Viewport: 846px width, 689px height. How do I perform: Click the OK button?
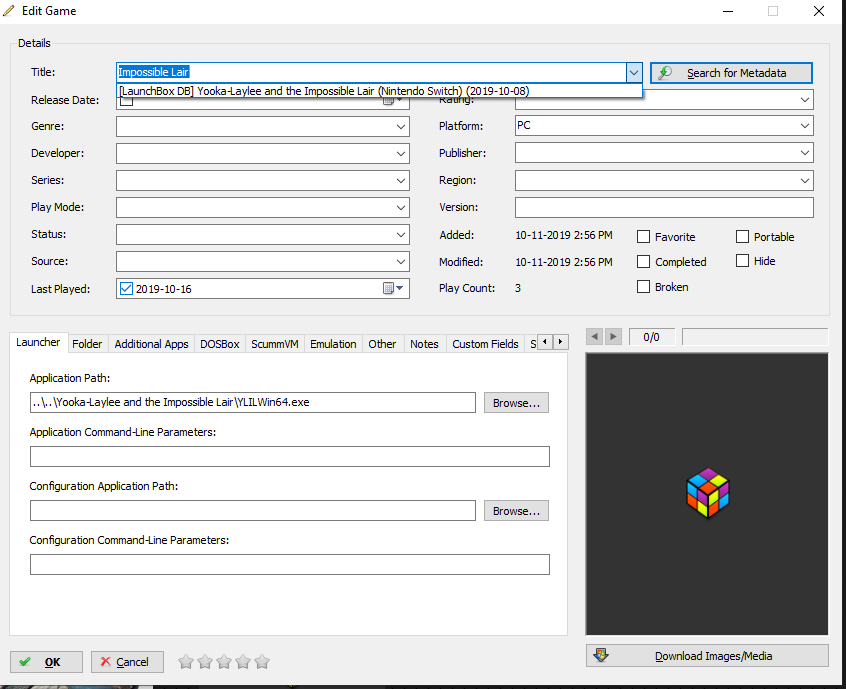coord(46,662)
